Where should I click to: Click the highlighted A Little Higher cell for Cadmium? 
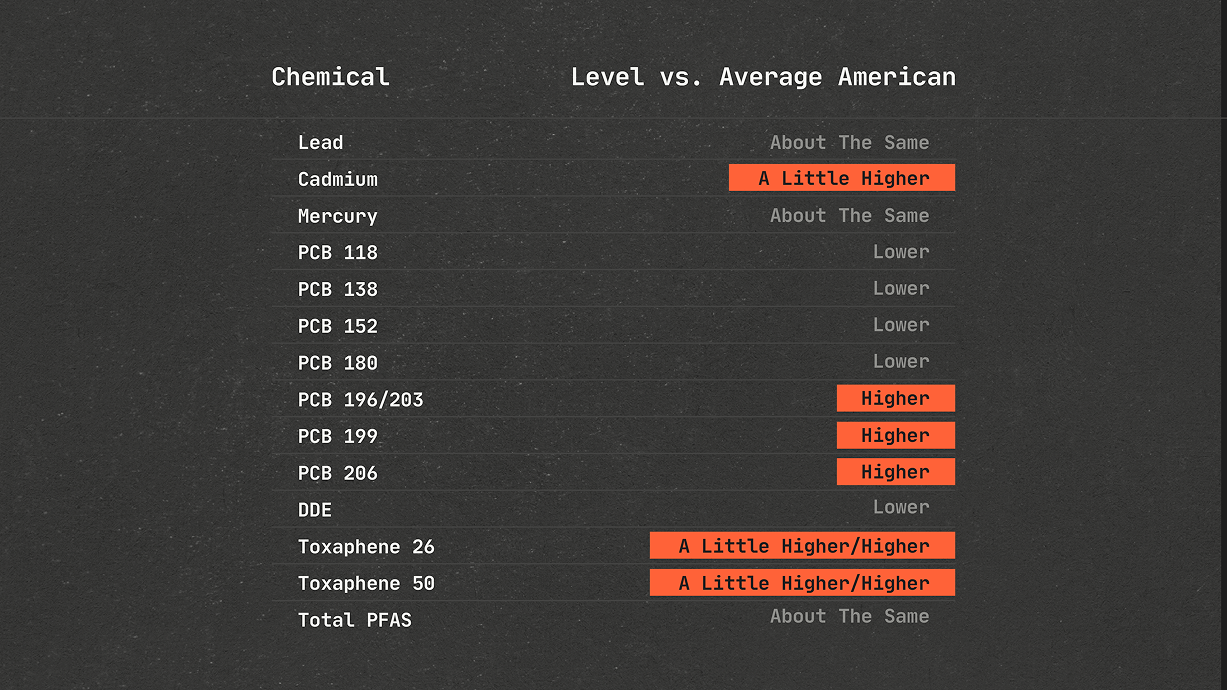[841, 178]
